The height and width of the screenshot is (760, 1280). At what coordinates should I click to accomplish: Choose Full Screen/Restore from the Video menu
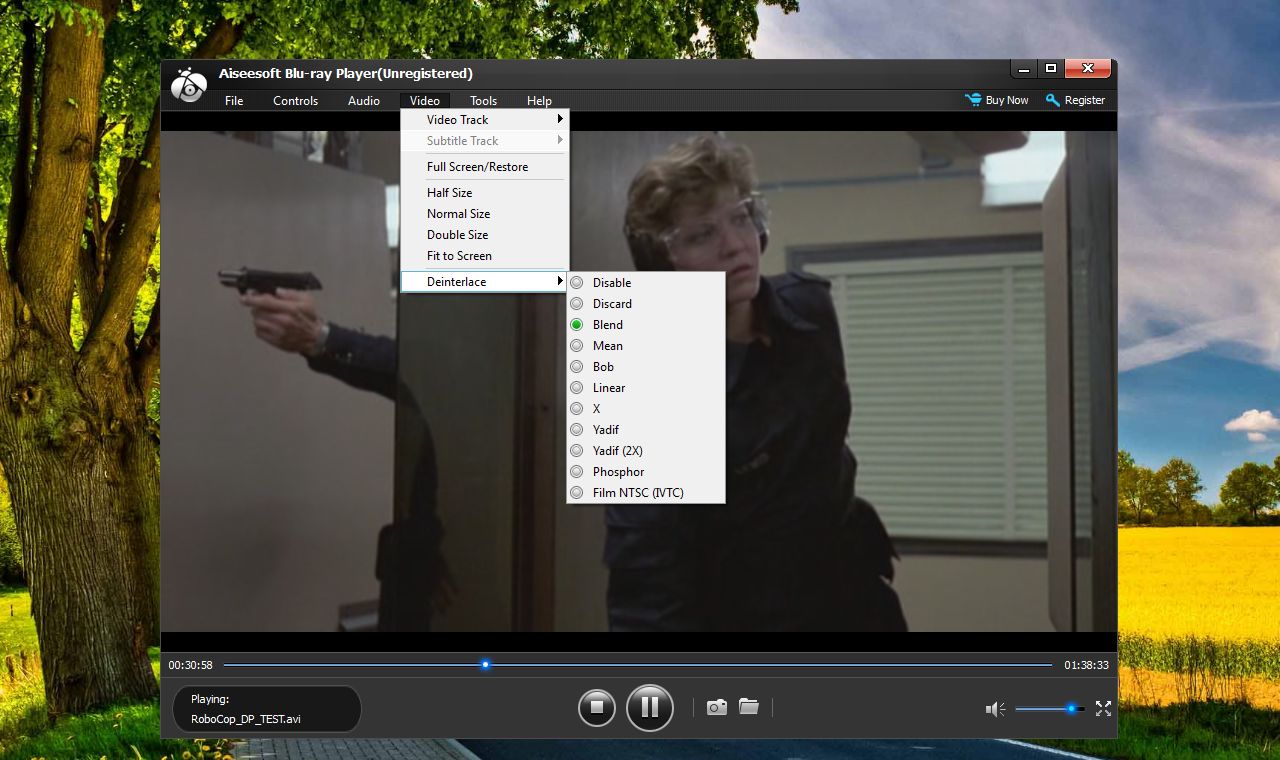[485, 167]
